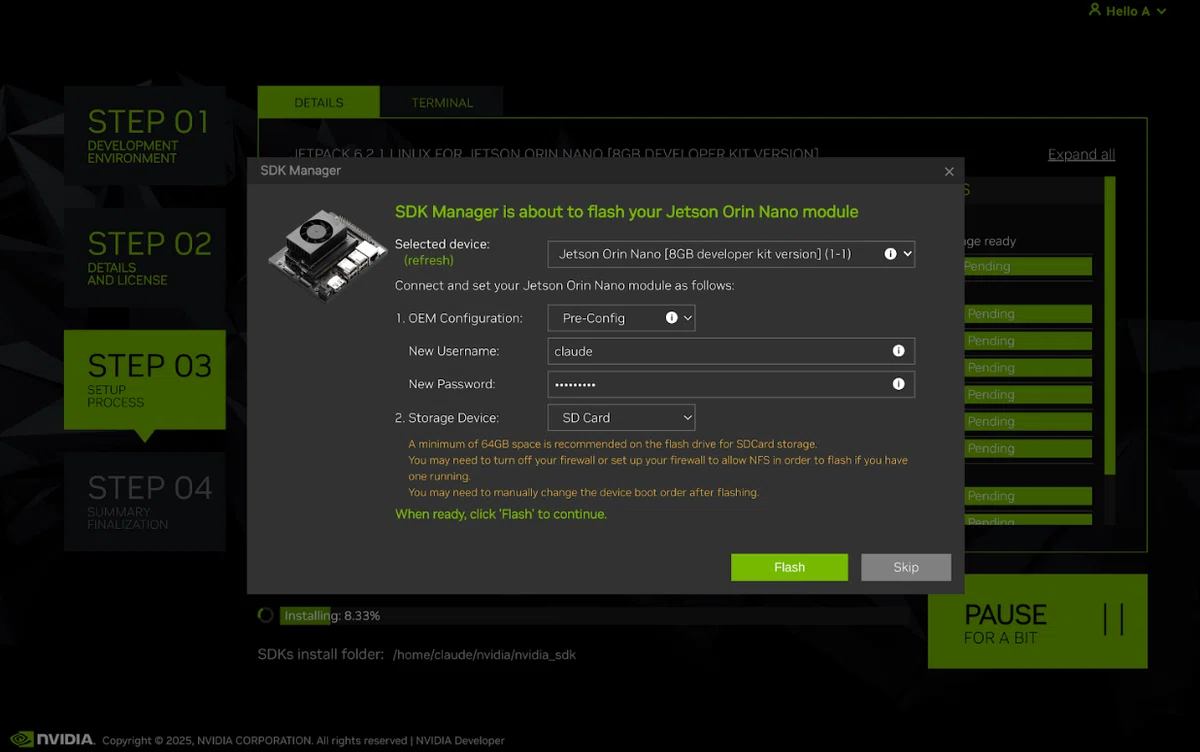Switch to the TERMINAL tab
The image size is (1200, 752).
point(442,102)
